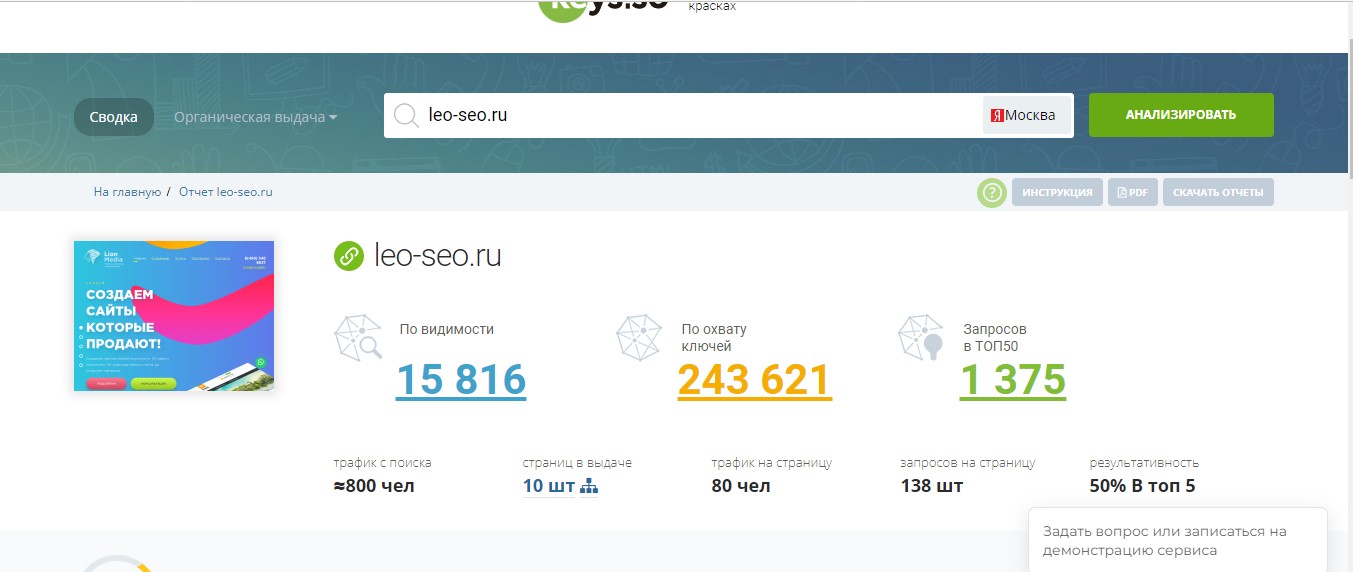This screenshot has height=572, width=1353.
Task: Open the 243 621 key coverage link
Action: coord(755,381)
